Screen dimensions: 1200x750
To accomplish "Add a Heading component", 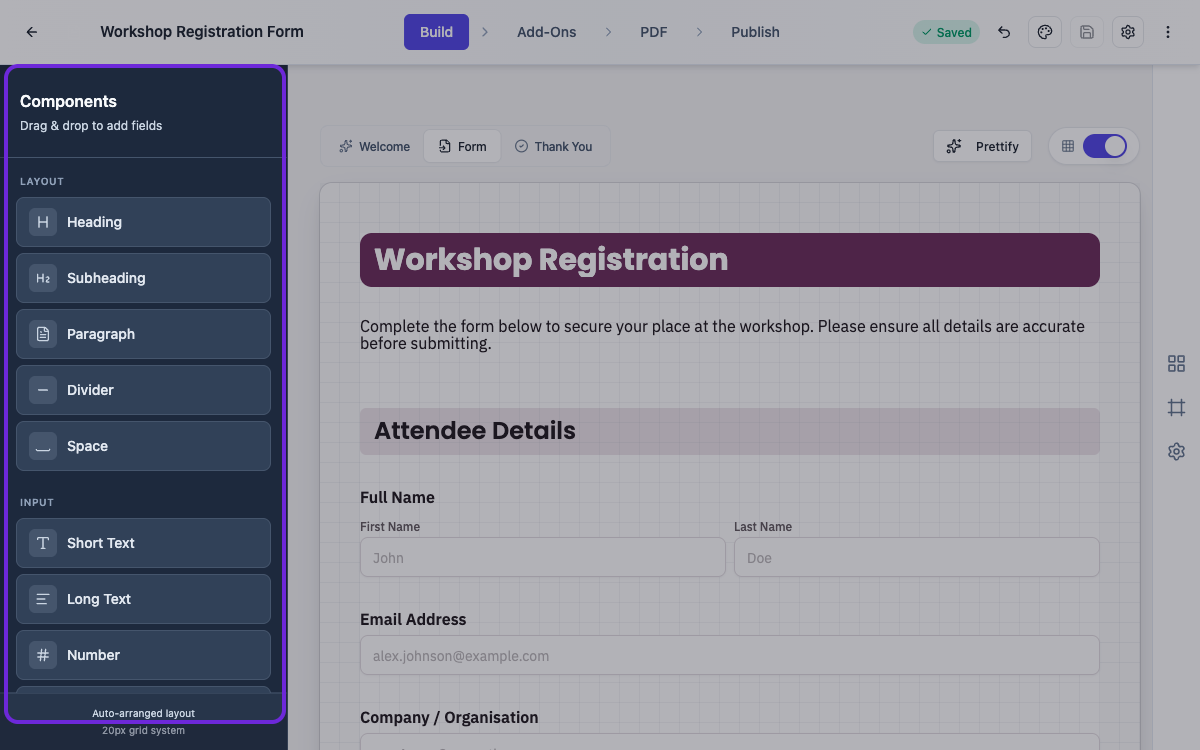I will 143,222.
